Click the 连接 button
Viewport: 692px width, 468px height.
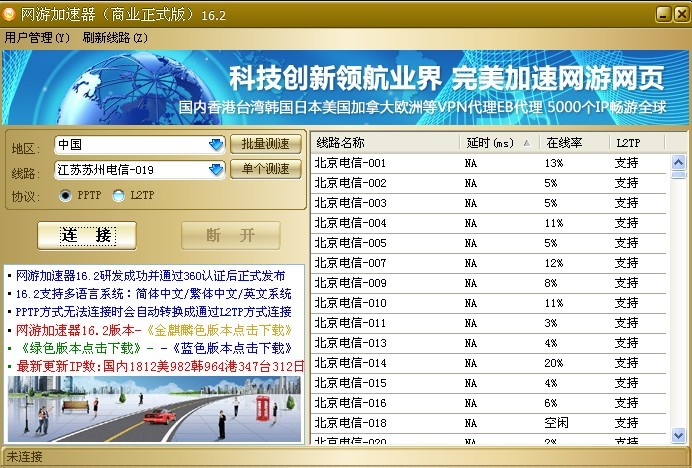coord(87,235)
